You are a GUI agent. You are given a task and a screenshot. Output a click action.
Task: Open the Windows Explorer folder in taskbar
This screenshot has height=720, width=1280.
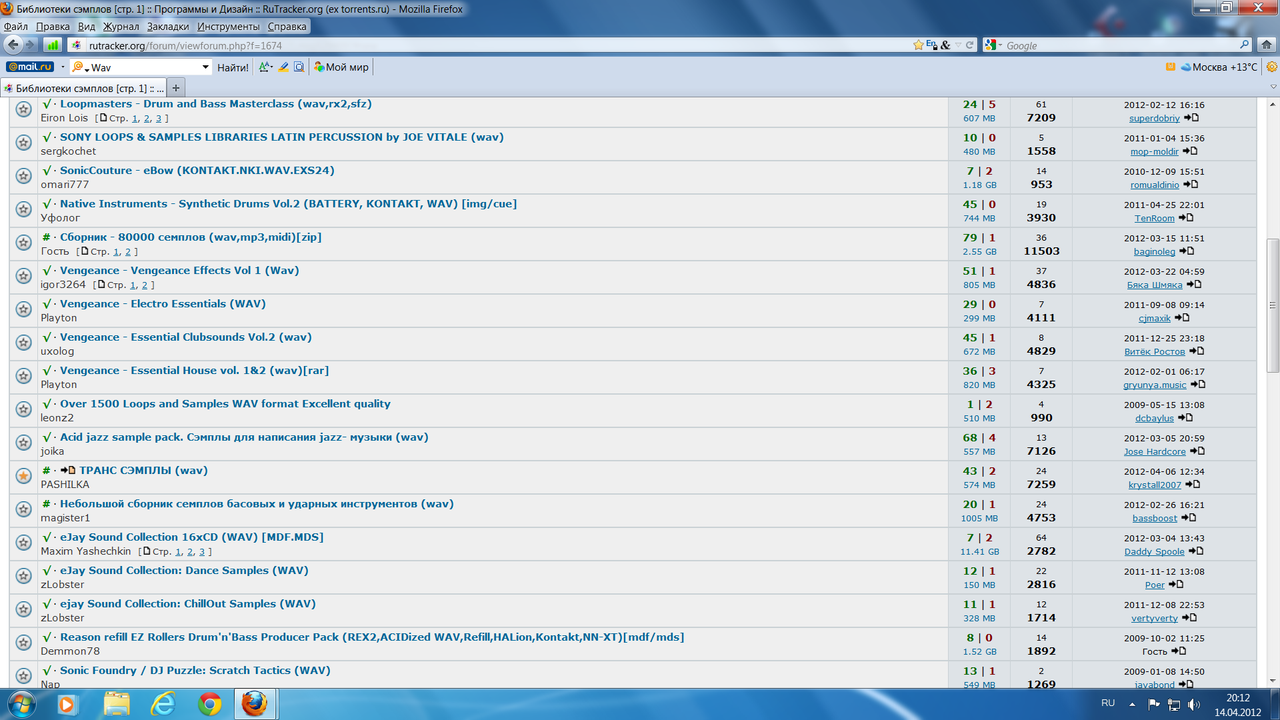[116, 704]
